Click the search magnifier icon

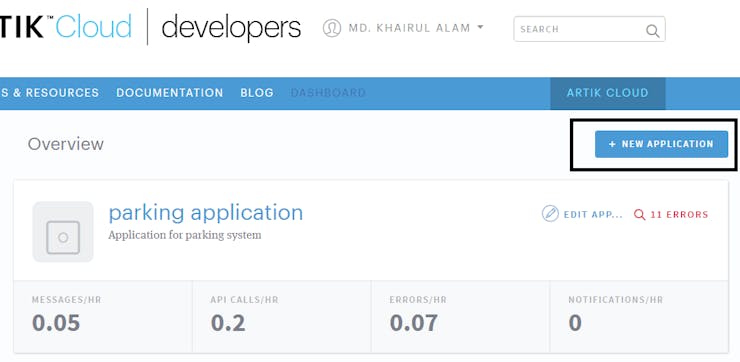(x=652, y=31)
